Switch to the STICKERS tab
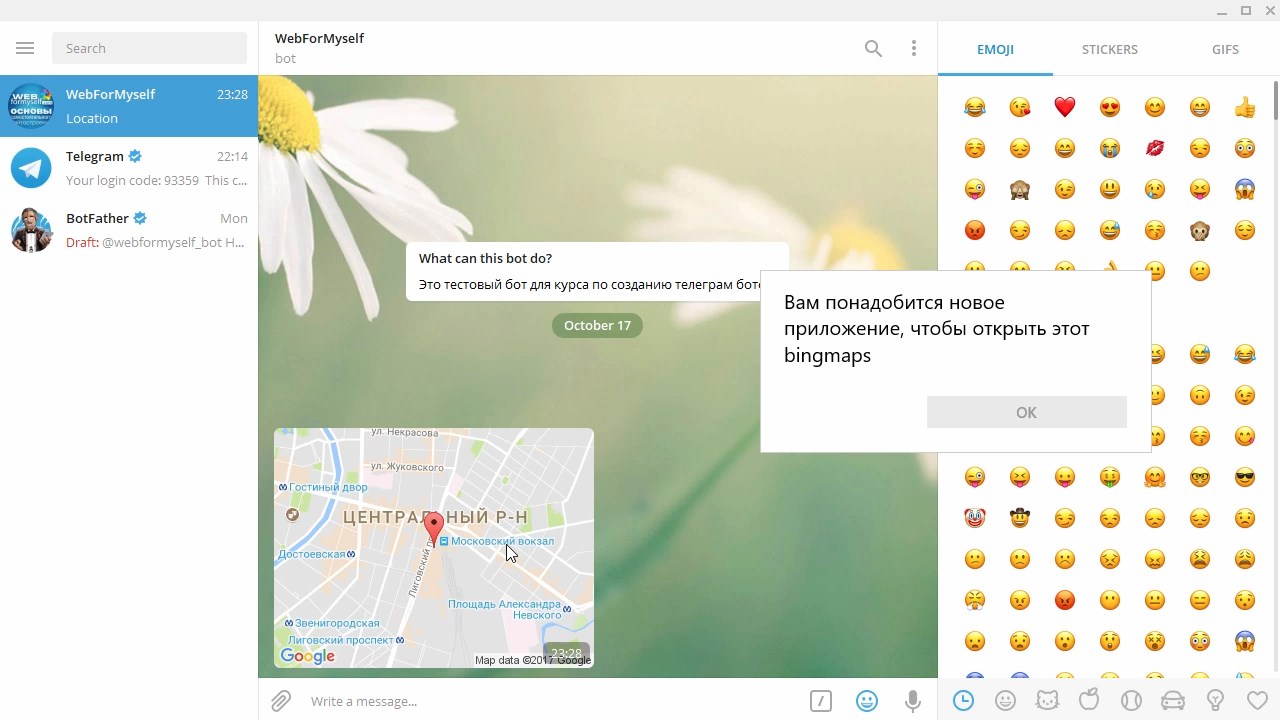Image resolution: width=1280 pixels, height=720 pixels. [1109, 49]
